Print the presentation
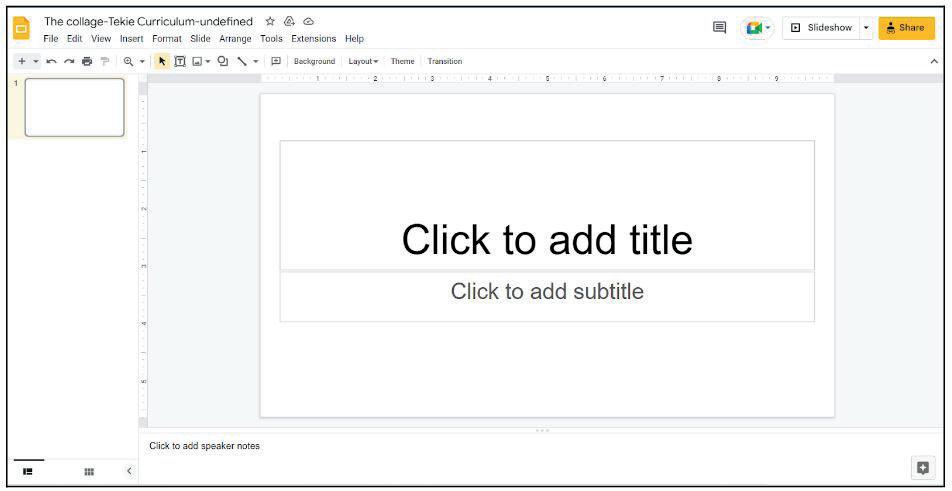This screenshot has width=952, height=491. click(87, 61)
